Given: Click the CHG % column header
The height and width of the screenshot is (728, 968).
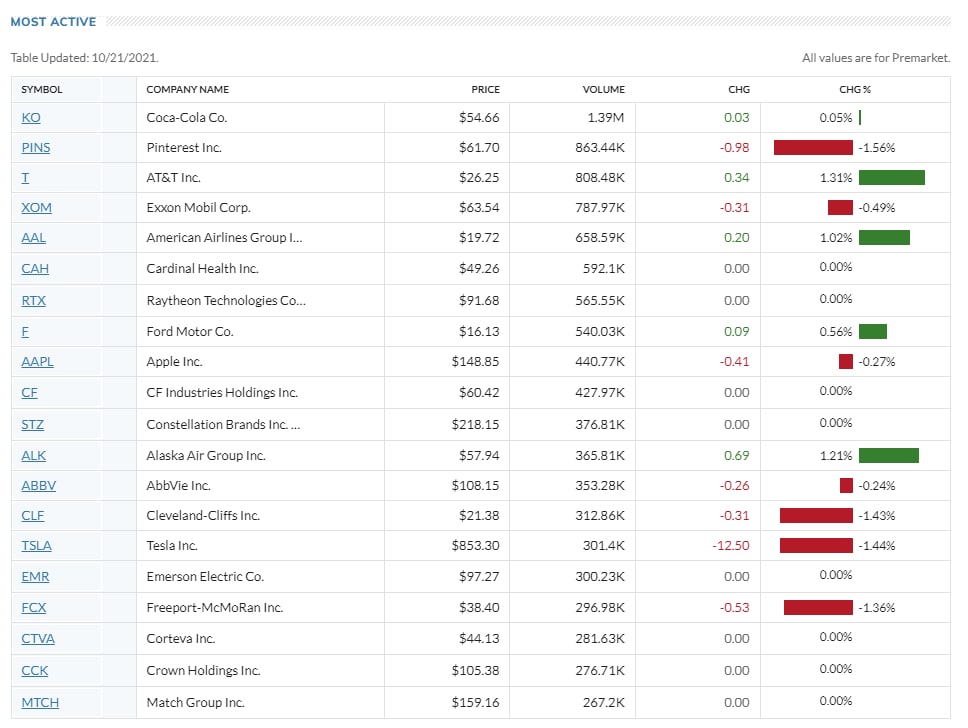Looking at the screenshot, I should (855, 90).
